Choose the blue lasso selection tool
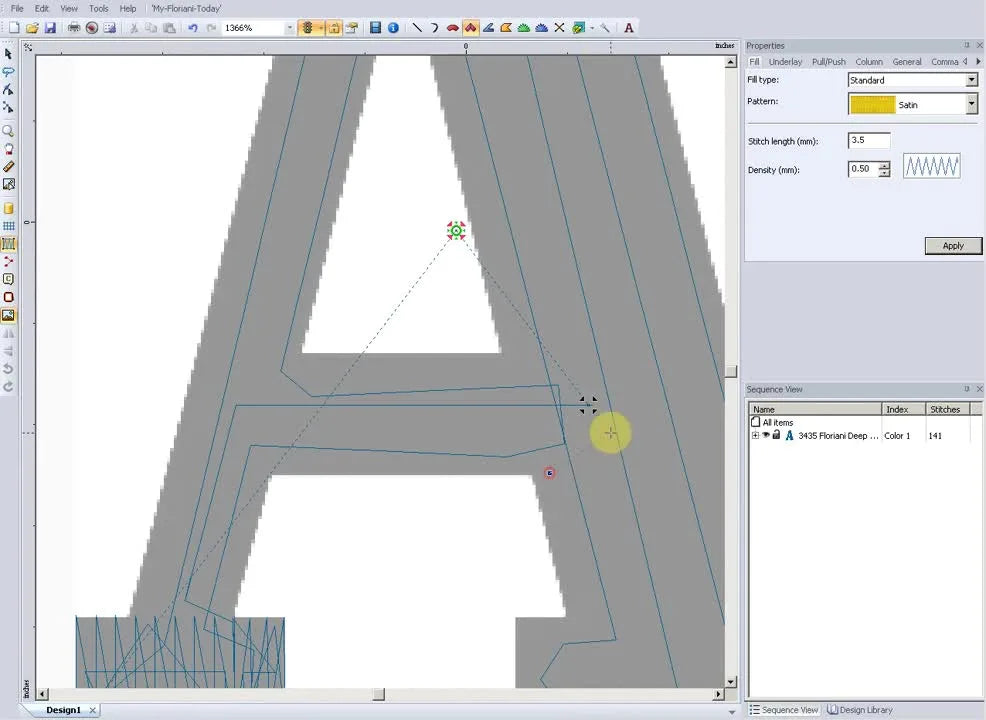The height and width of the screenshot is (720, 986). point(8,72)
